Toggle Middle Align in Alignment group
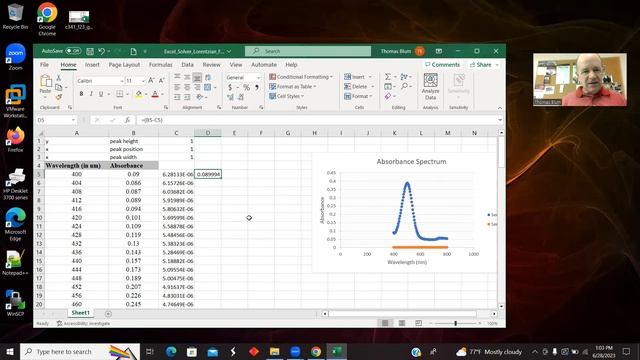 click(x=187, y=77)
